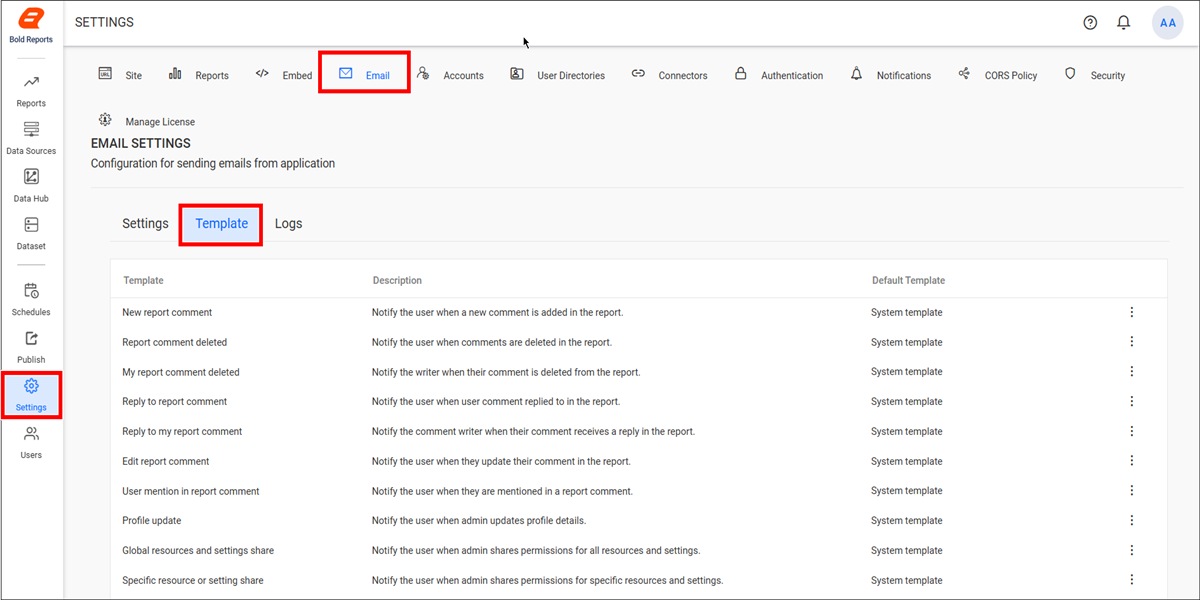Click the Default Template column header
Viewport: 1200px width, 600px height.
click(x=908, y=280)
